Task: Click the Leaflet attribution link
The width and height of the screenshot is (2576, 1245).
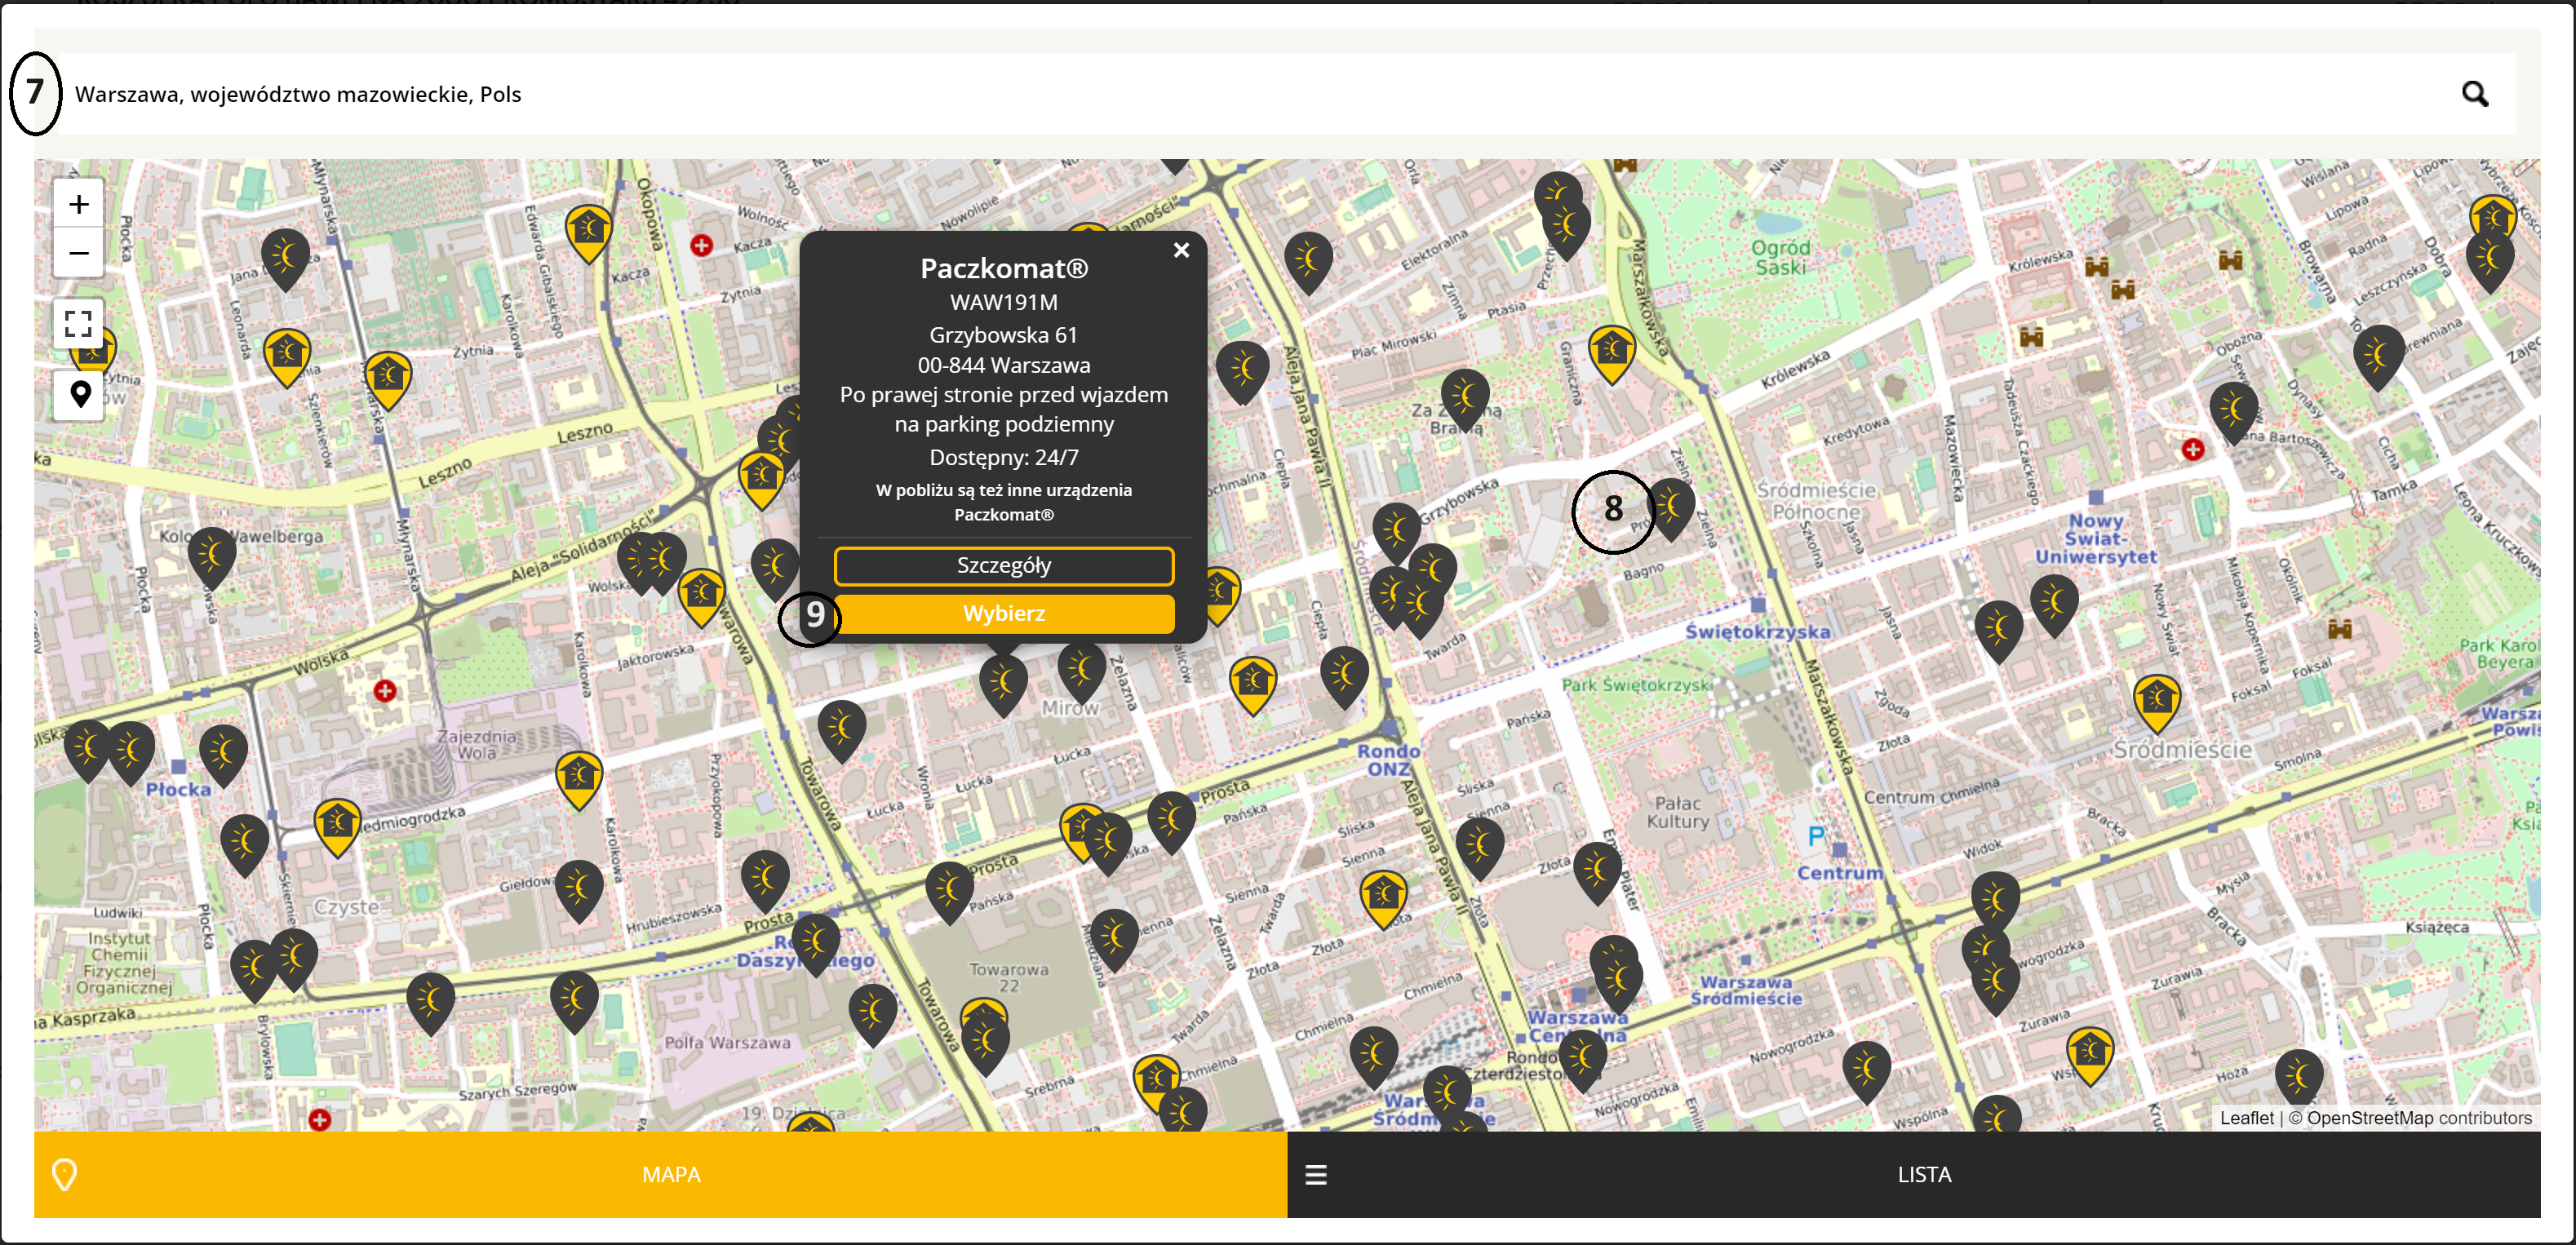Action: [2246, 1118]
